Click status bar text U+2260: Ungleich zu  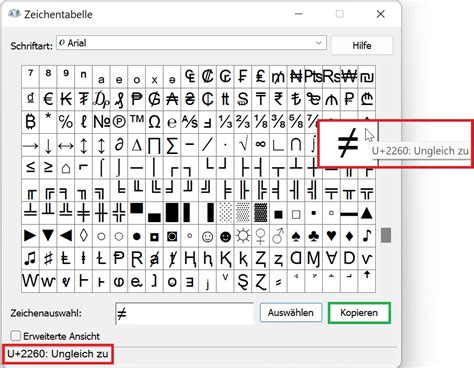[x=58, y=354]
